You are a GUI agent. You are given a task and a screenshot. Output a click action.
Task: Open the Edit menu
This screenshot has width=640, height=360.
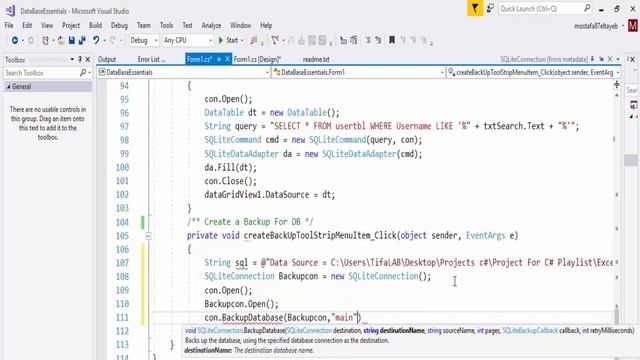(27, 26)
